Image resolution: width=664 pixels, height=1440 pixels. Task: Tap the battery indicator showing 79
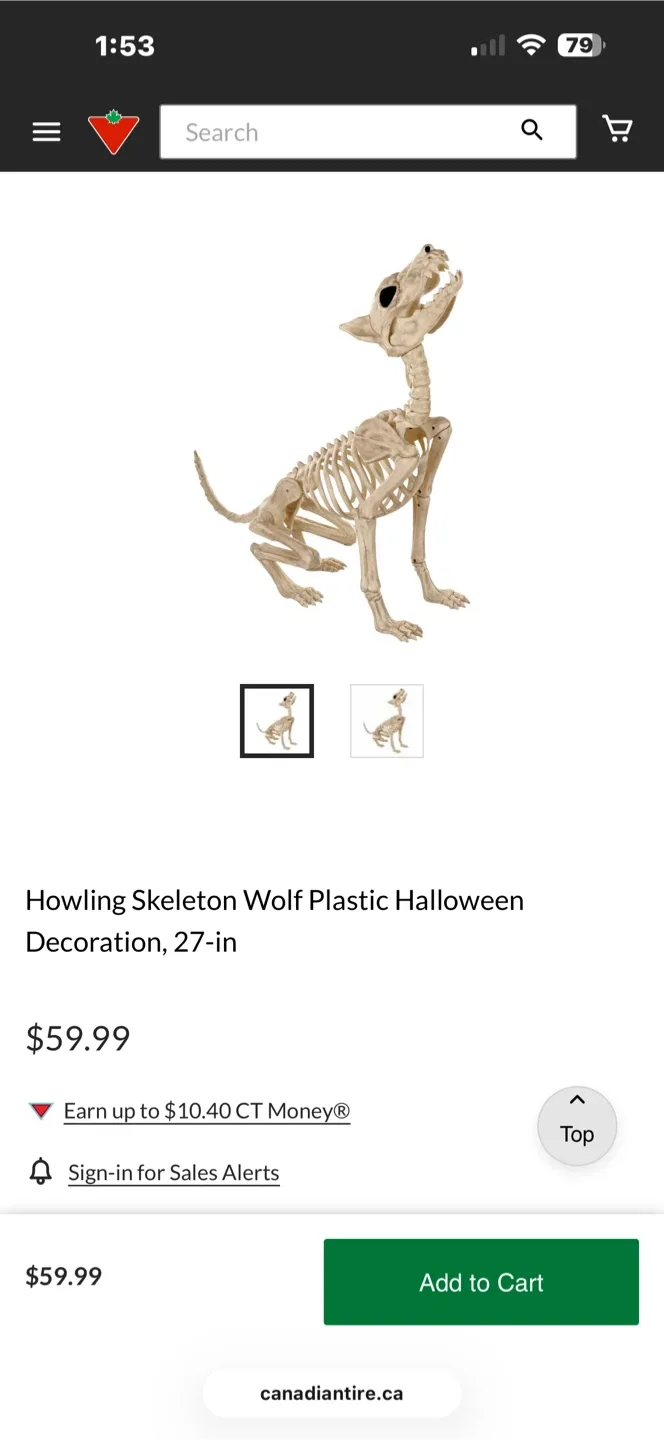pyautogui.click(x=581, y=45)
